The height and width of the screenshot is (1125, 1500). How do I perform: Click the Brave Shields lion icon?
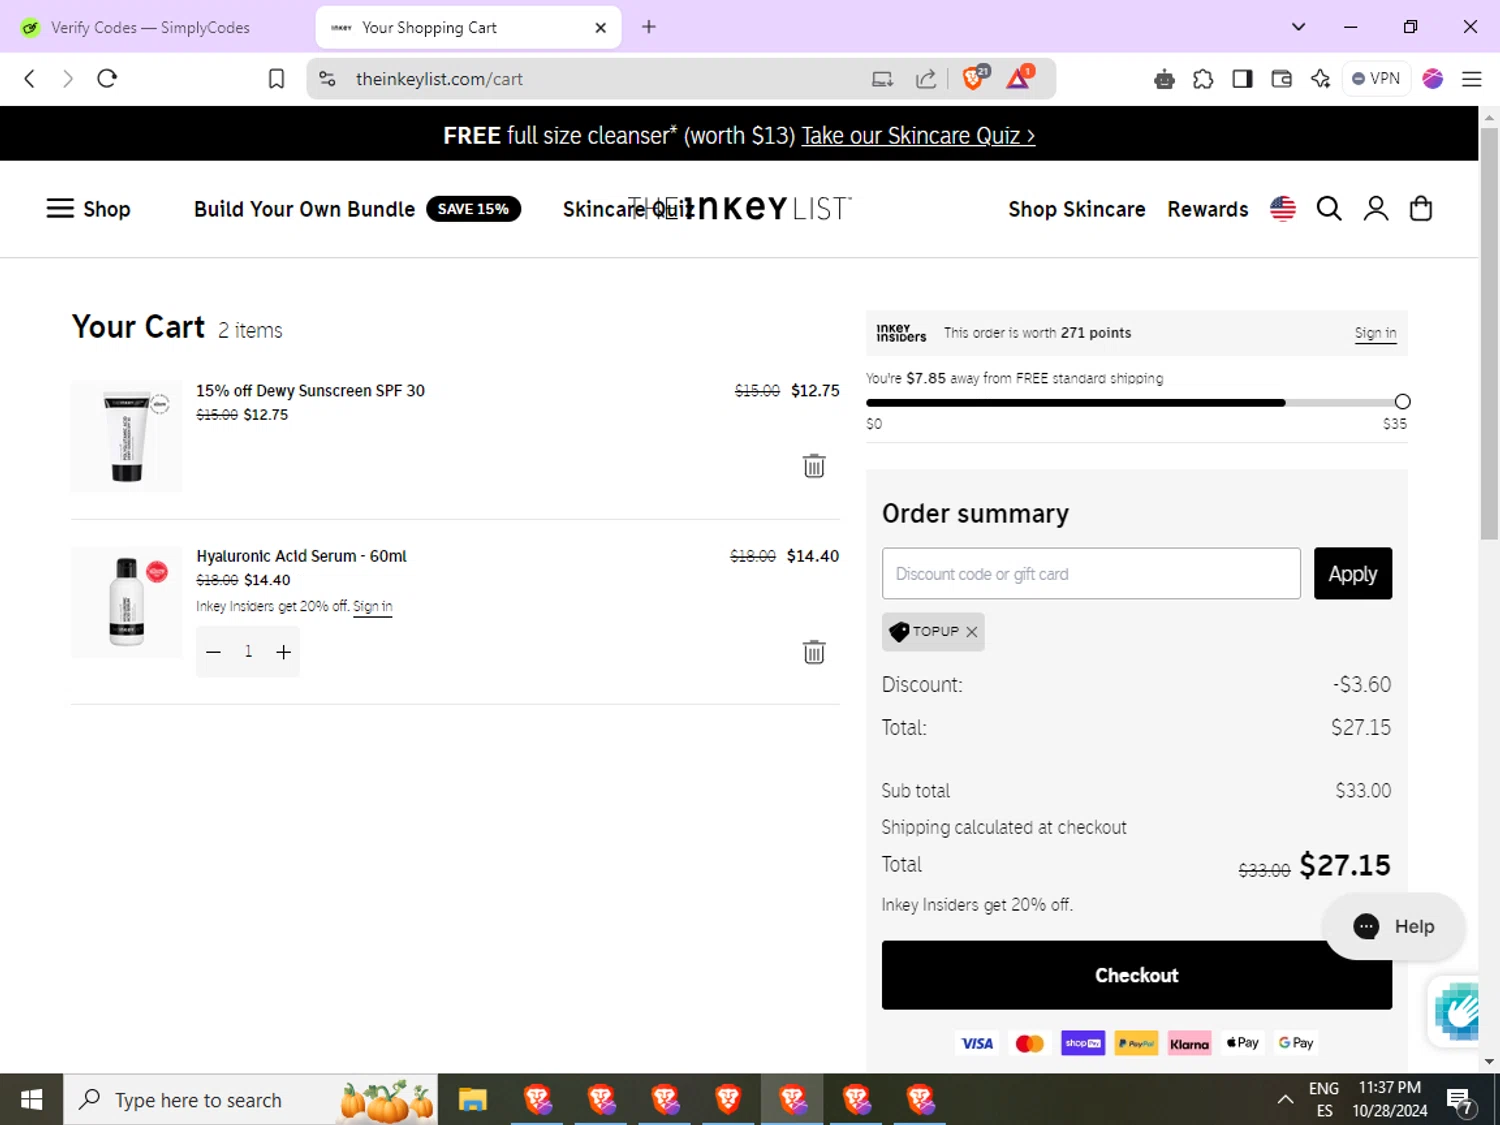[973, 78]
